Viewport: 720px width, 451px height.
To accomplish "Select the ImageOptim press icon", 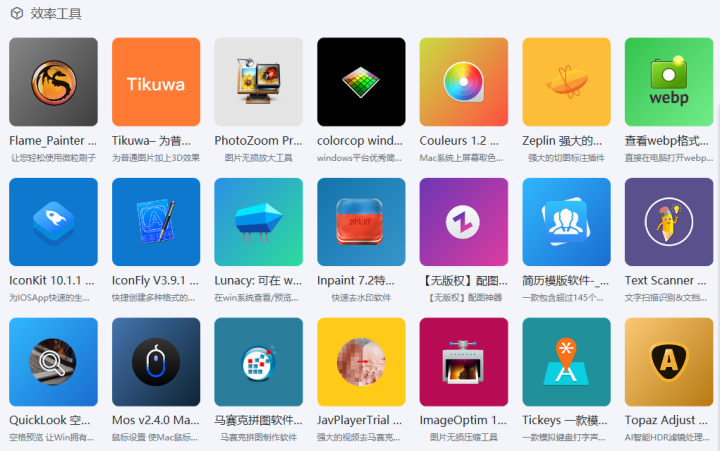I will (x=464, y=362).
